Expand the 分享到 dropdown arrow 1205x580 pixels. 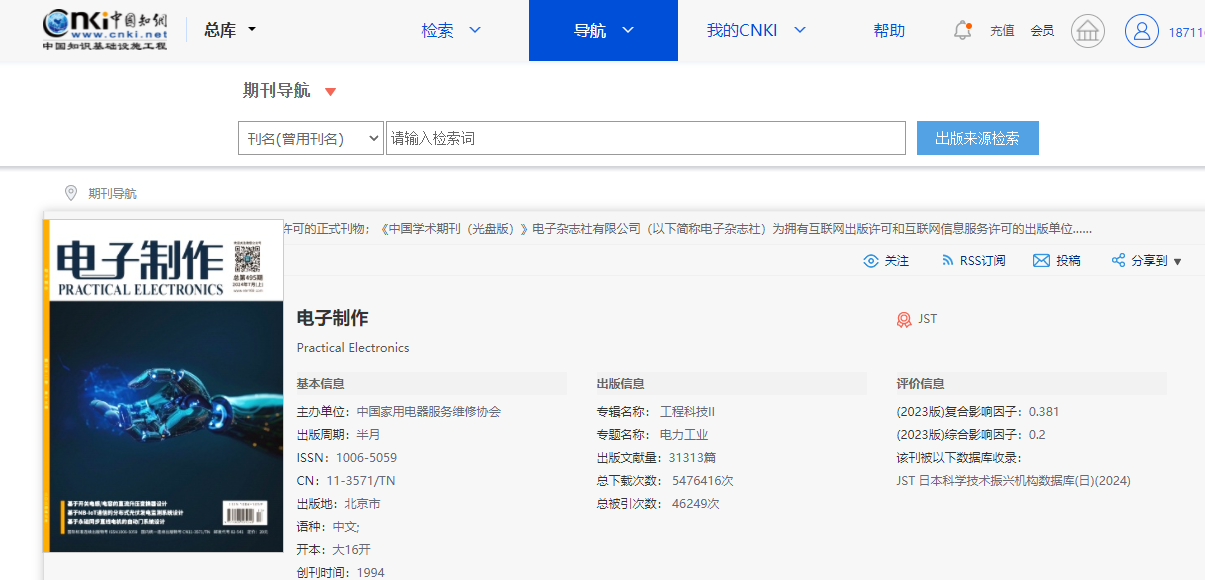(x=1177, y=262)
